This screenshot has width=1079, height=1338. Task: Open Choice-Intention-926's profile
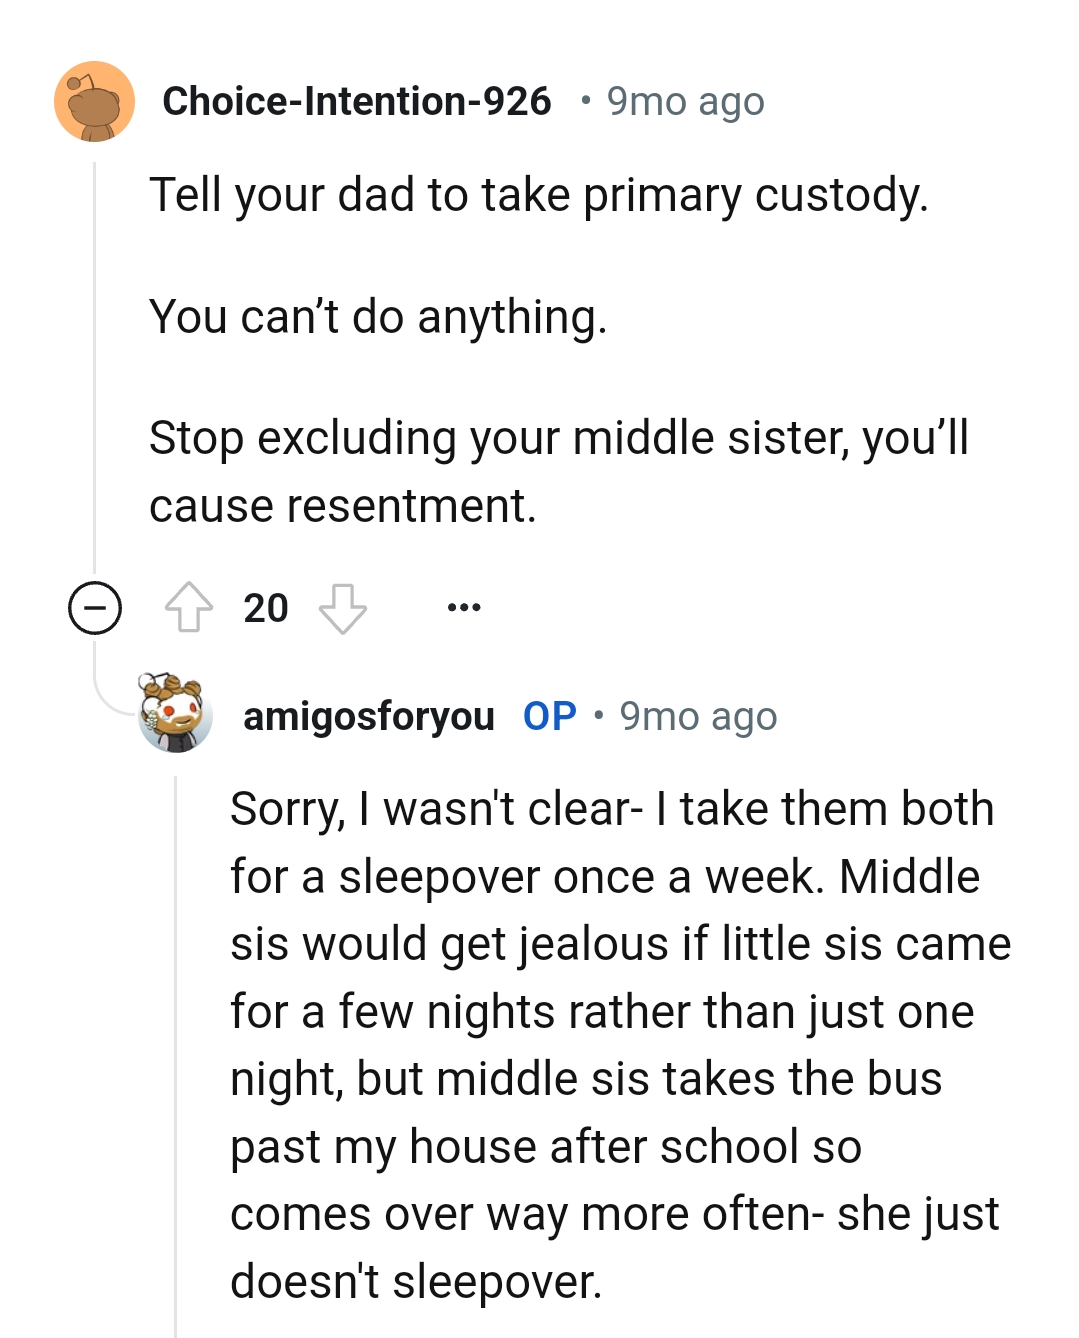tap(357, 100)
